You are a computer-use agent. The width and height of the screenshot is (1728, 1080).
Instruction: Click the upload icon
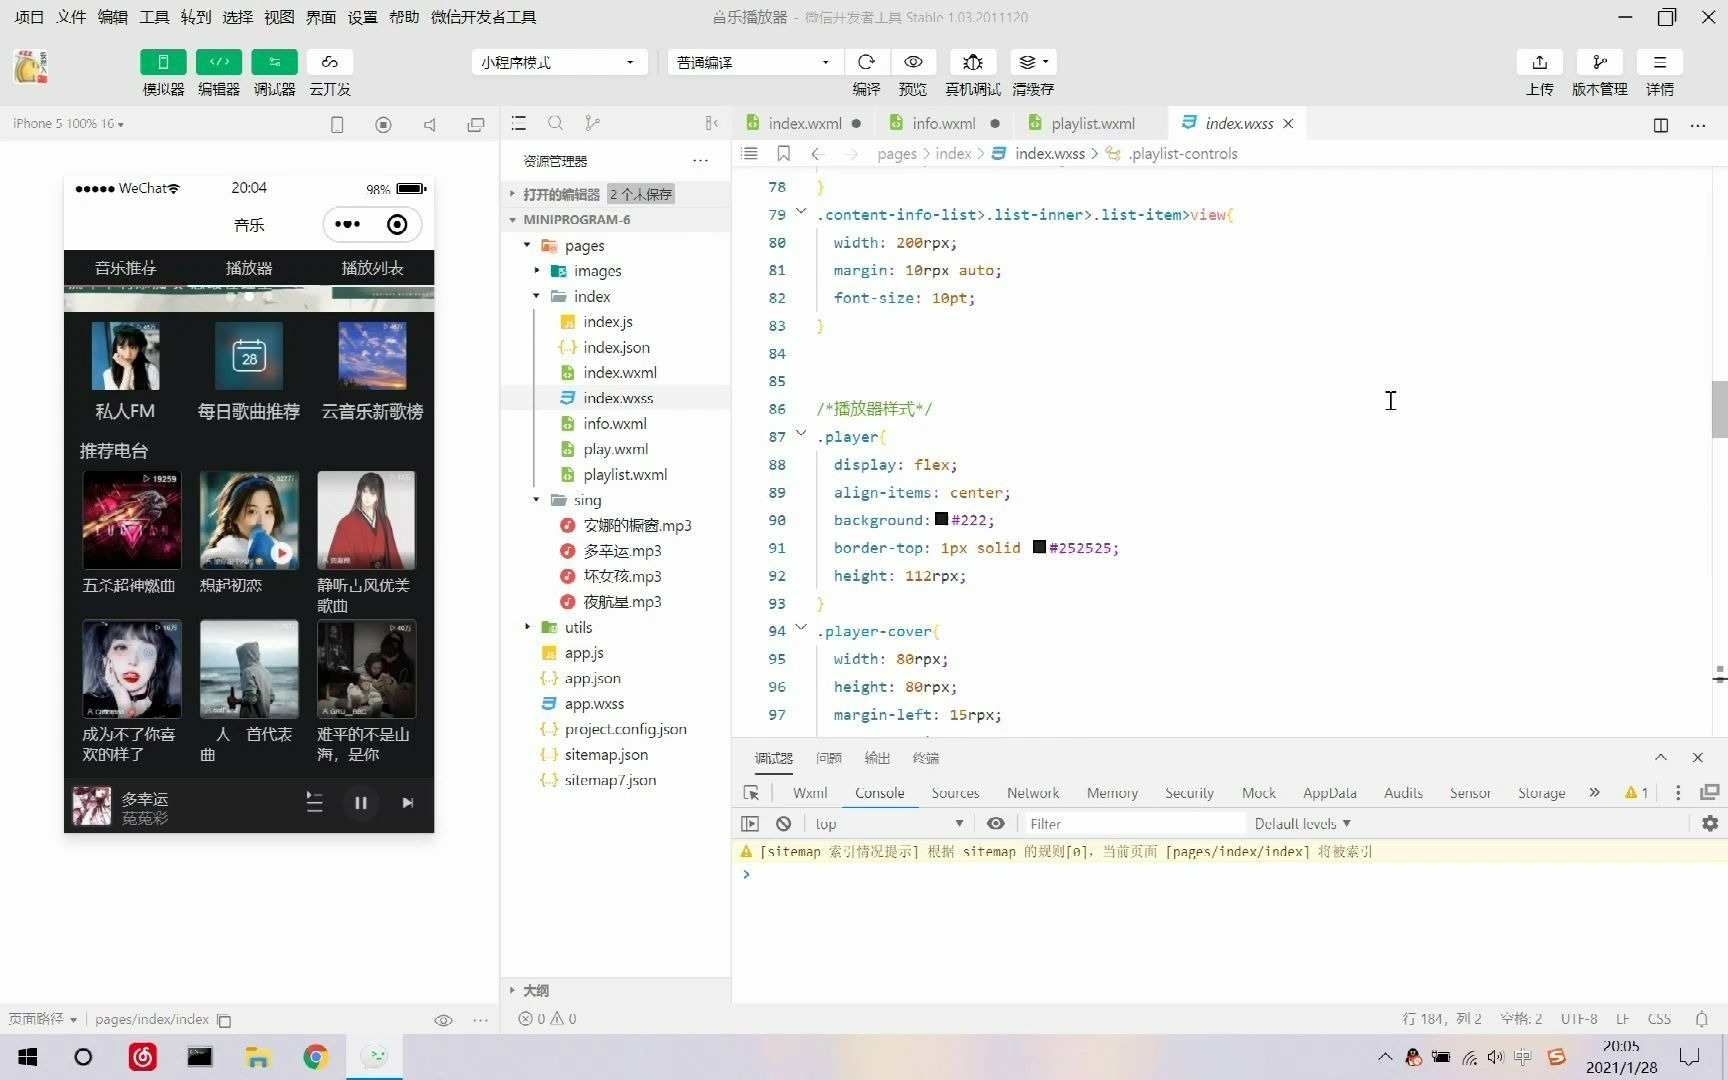[1540, 62]
